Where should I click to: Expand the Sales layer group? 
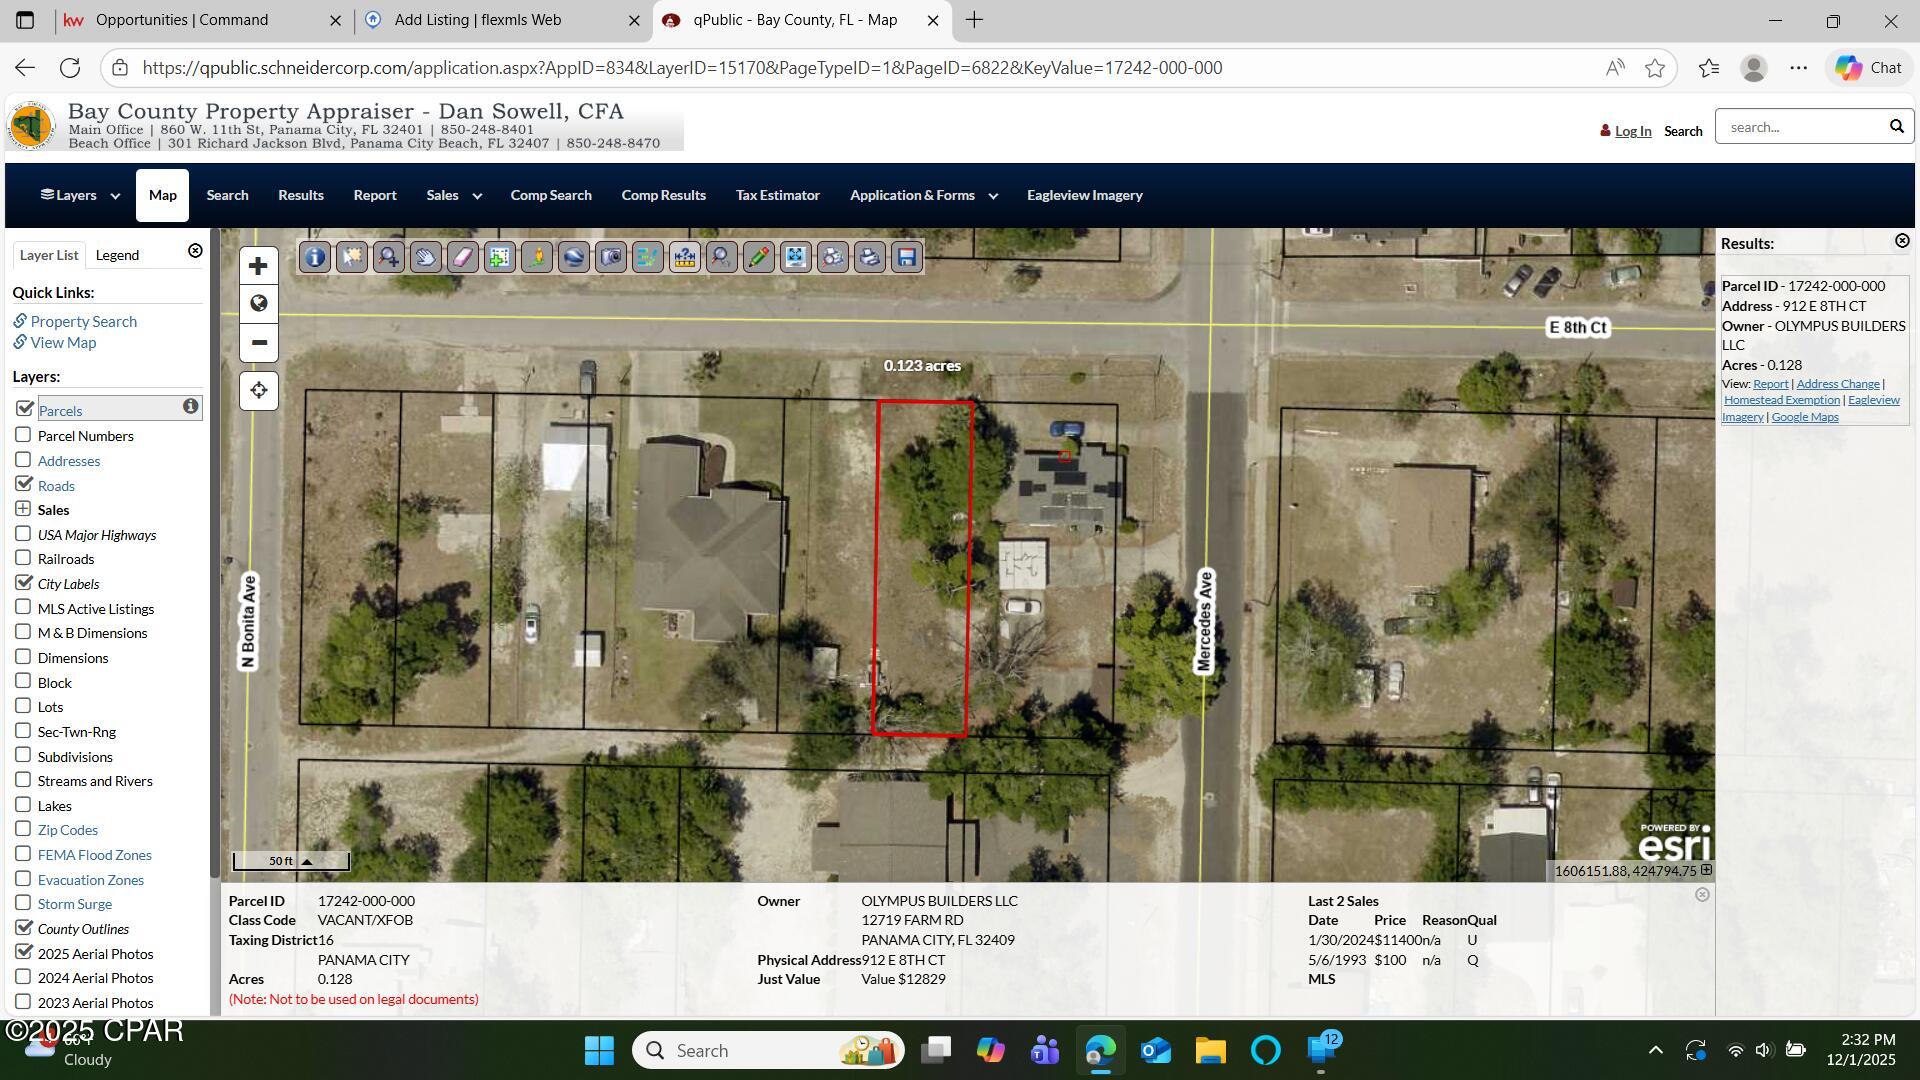[23, 509]
